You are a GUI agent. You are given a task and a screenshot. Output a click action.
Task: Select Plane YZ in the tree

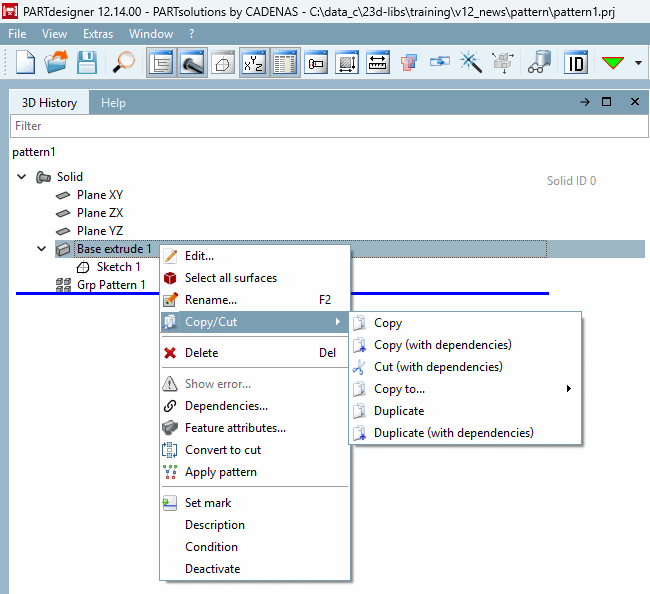point(100,231)
